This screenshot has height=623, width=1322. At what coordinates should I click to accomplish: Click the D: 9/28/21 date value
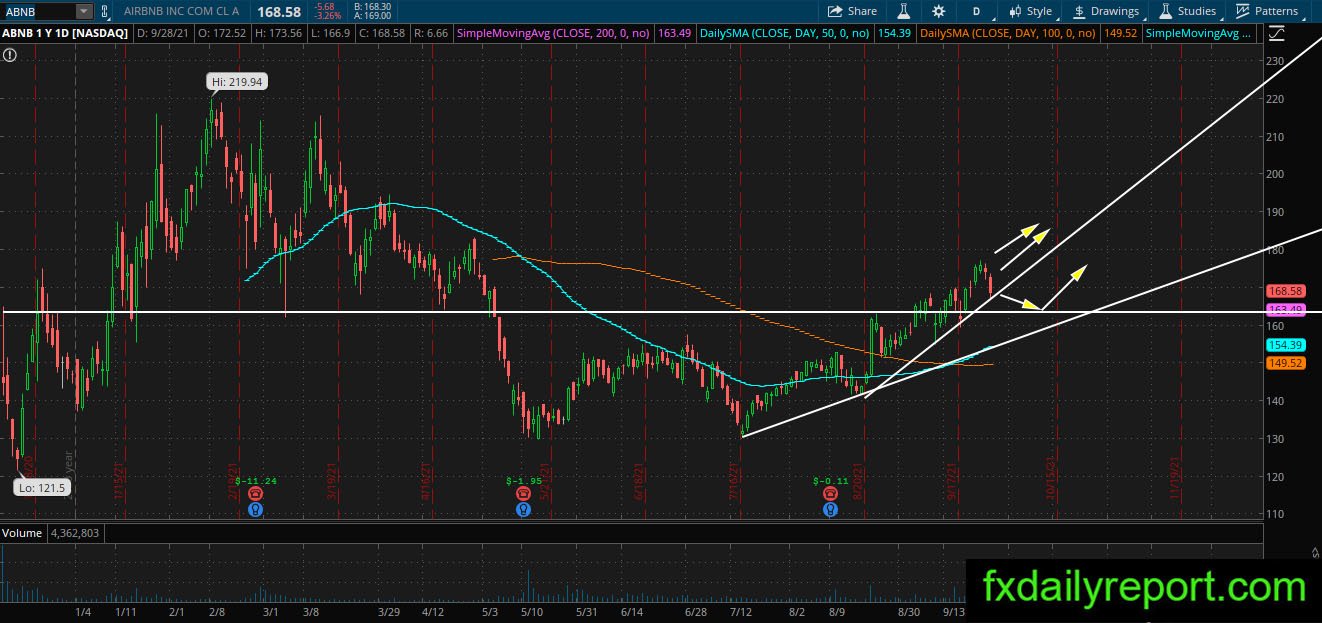[162, 33]
